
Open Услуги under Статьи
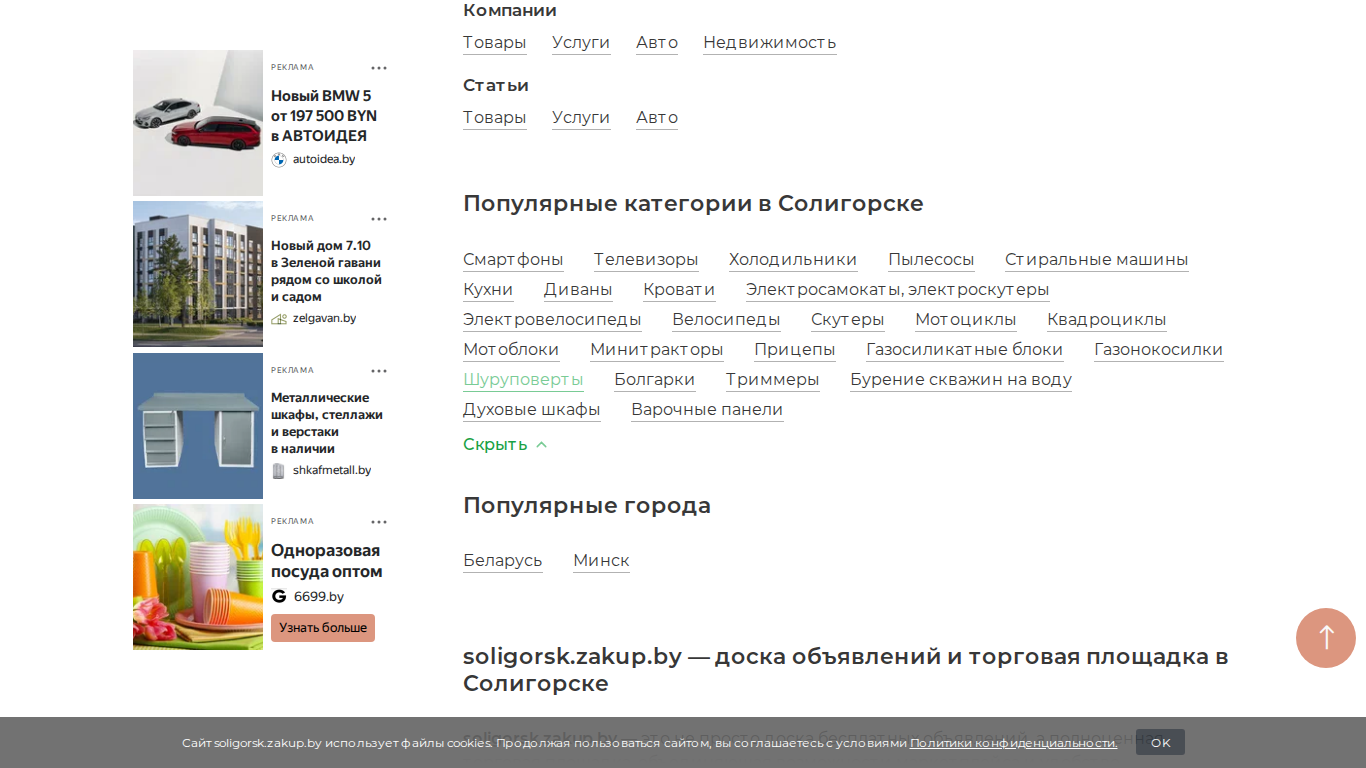pos(581,117)
